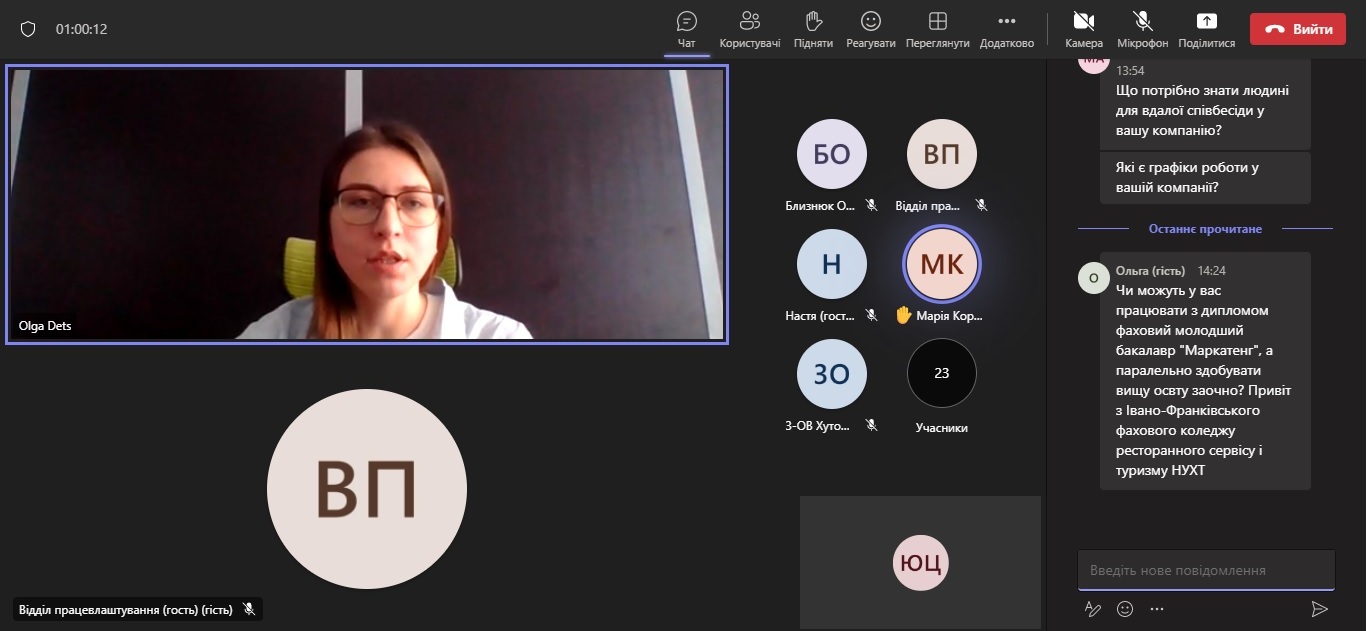Click muted mic icon beside З-ОВ Хуто...

coord(872,425)
